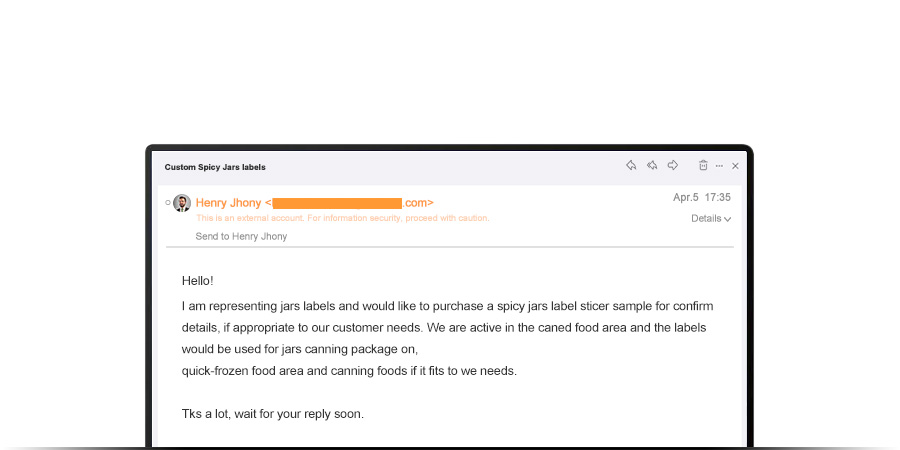Screen dimensions: 900x450
Task: Click the Reply arrow icon
Action: pyautogui.click(x=631, y=166)
